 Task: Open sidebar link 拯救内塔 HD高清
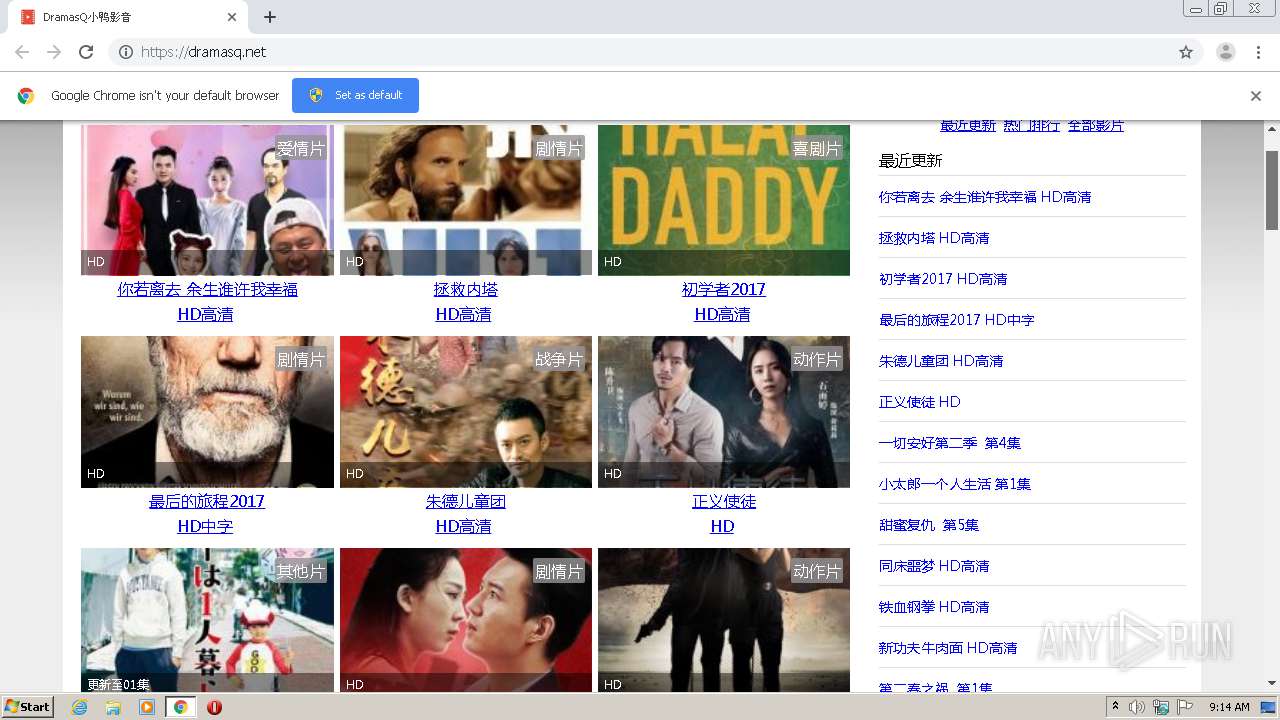pyautogui.click(x=934, y=238)
